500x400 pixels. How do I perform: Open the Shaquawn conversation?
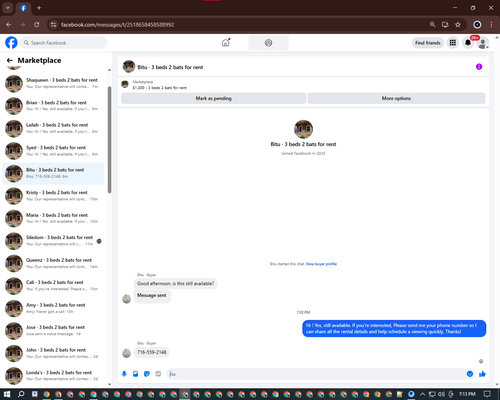[x=53, y=83]
